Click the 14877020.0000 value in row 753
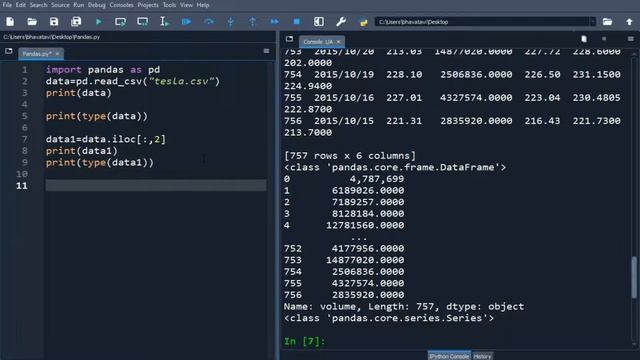This screenshot has width=640, height=360. click(365, 260)
